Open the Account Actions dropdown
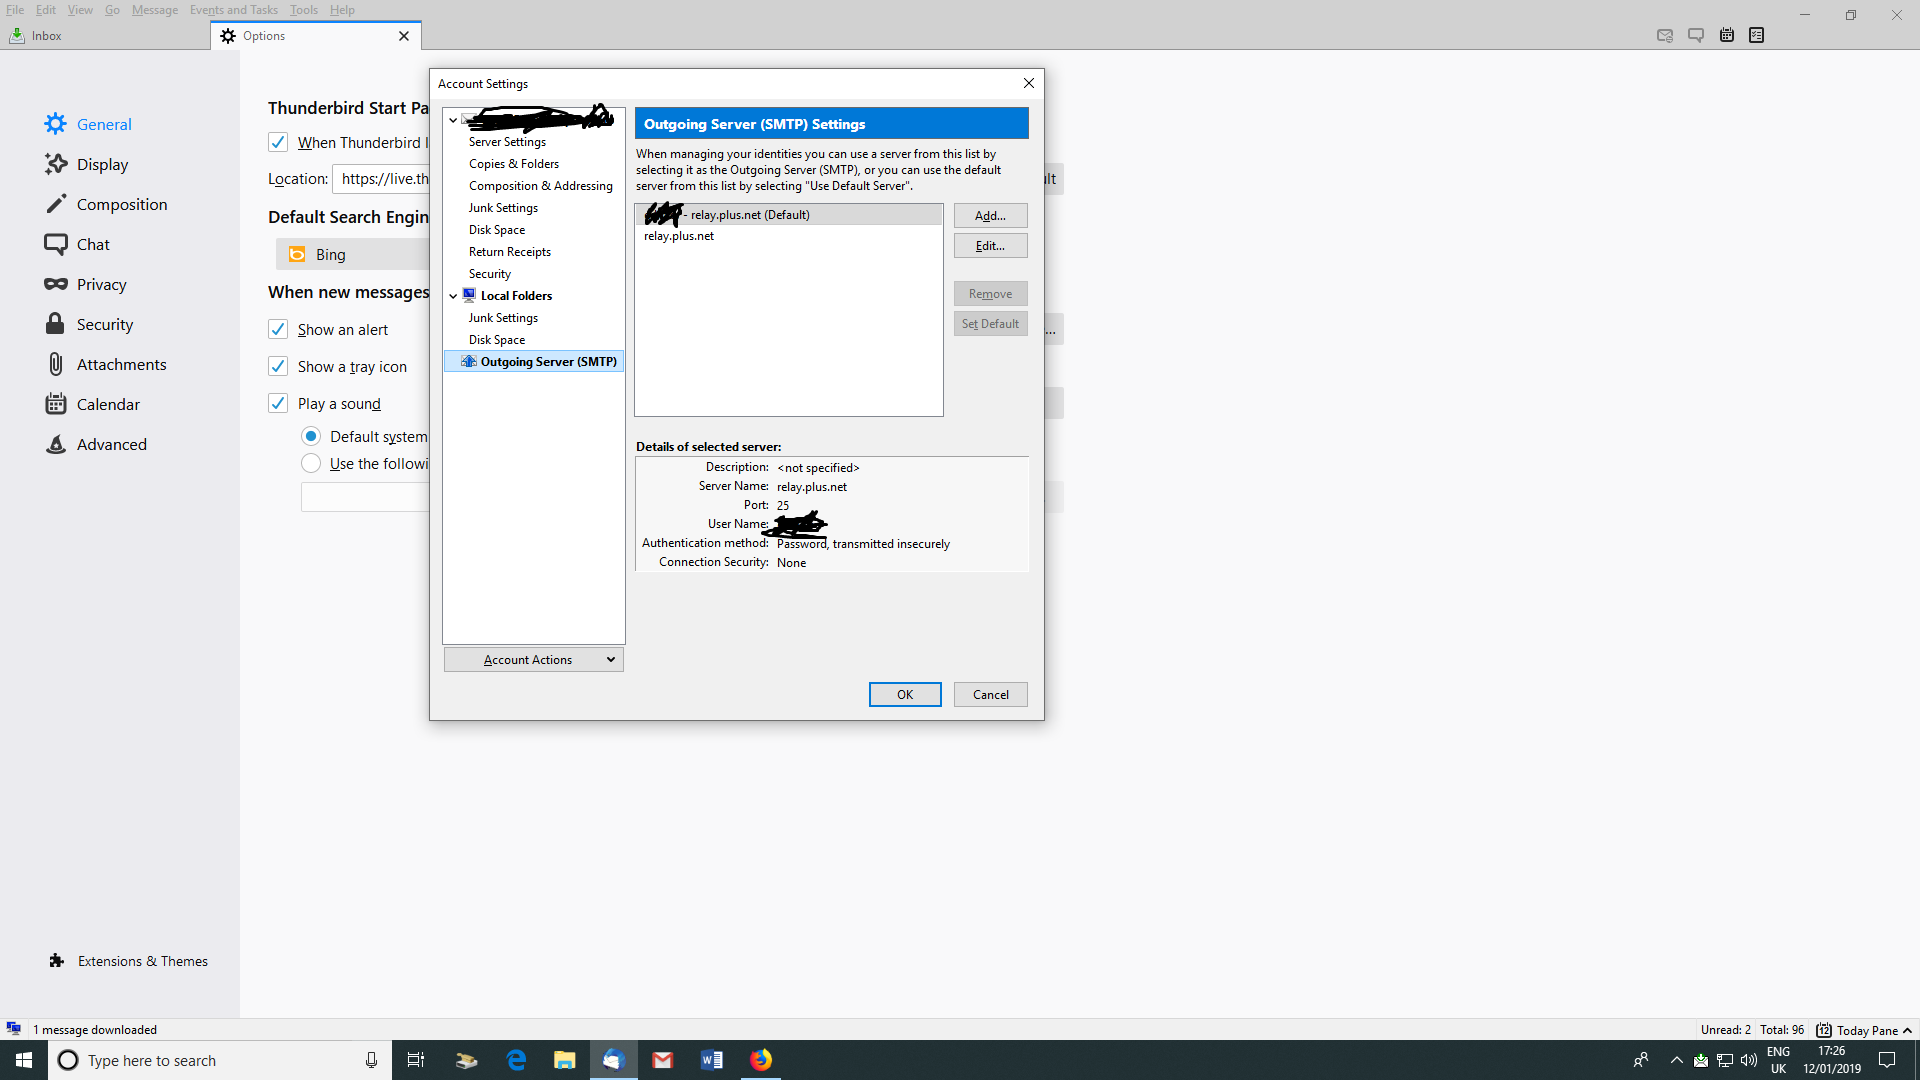1920x1080 pixels. pyautogui.click(x=534, y=660)
